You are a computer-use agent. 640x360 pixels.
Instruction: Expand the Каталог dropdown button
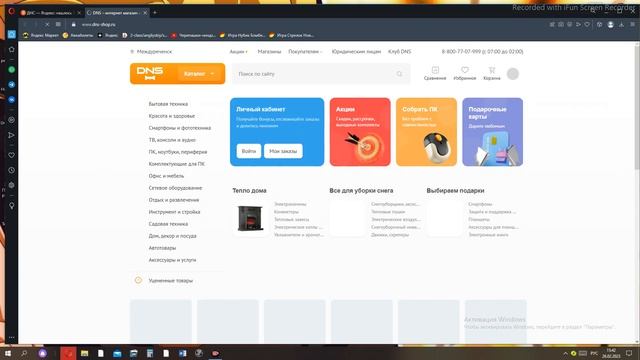tap(199, 74)
